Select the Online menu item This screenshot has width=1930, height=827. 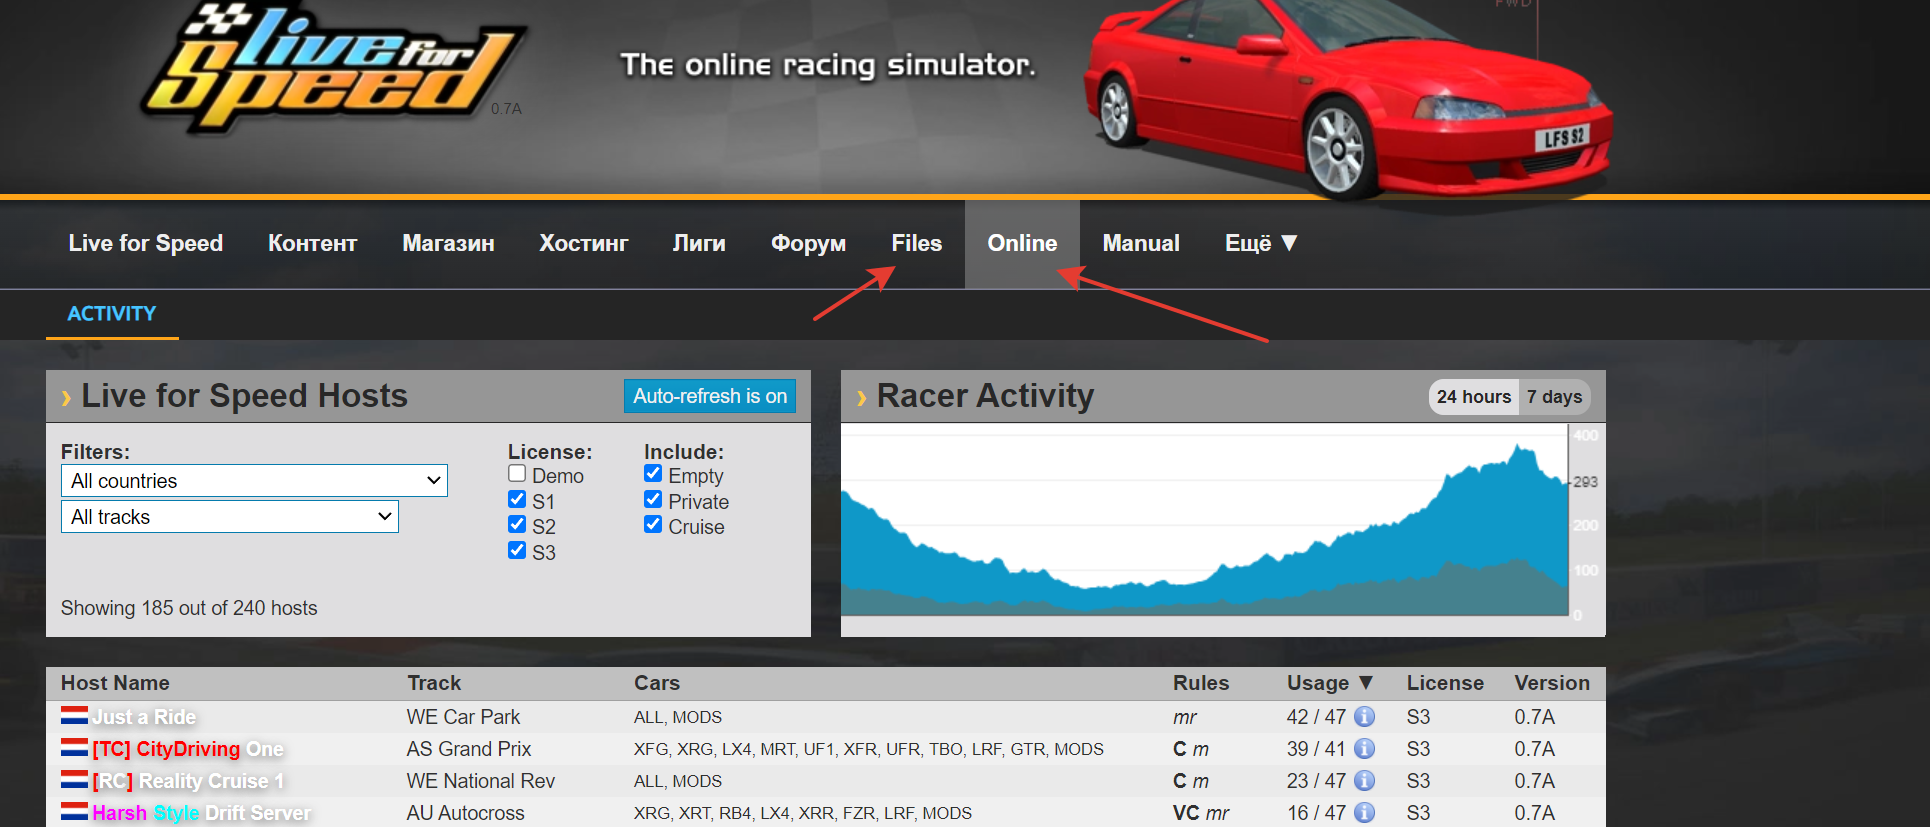coord(1022,243)
